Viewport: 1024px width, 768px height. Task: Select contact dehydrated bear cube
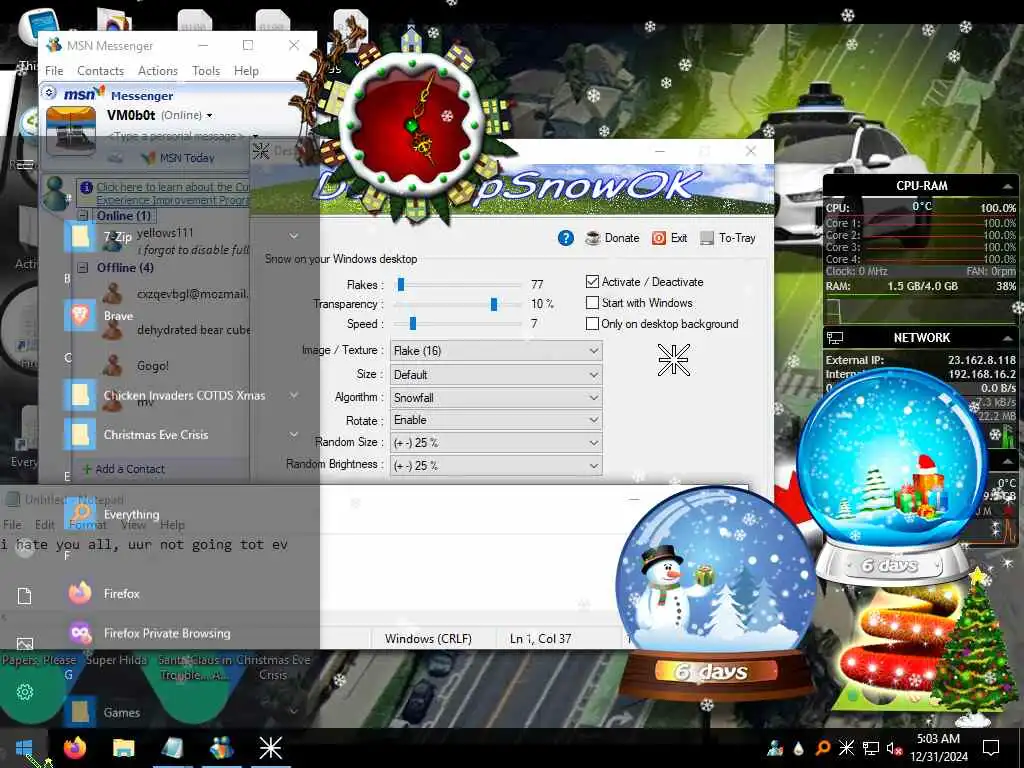[x=193, y=330]
